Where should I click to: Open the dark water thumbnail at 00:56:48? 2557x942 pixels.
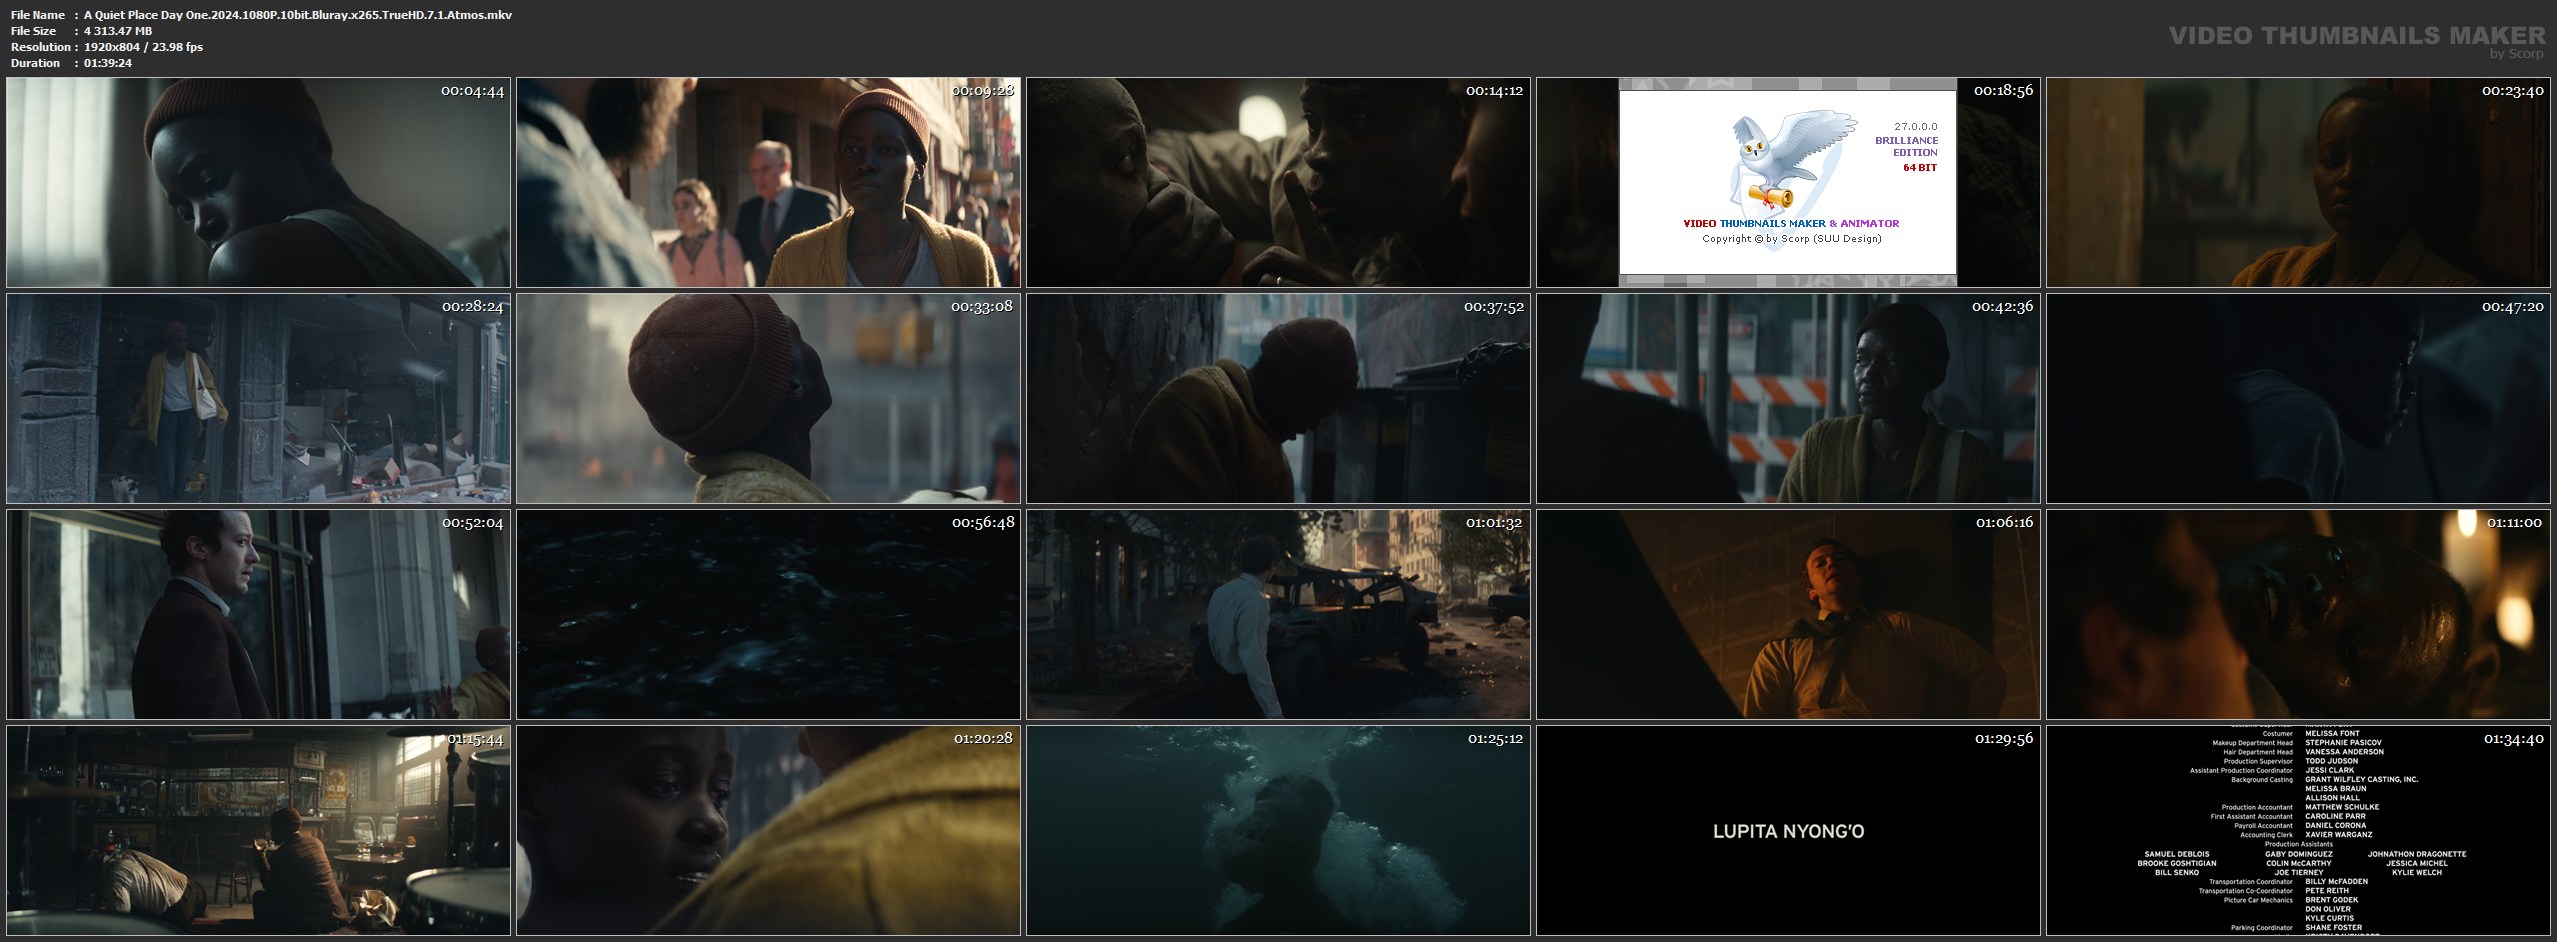click(768, 614)
